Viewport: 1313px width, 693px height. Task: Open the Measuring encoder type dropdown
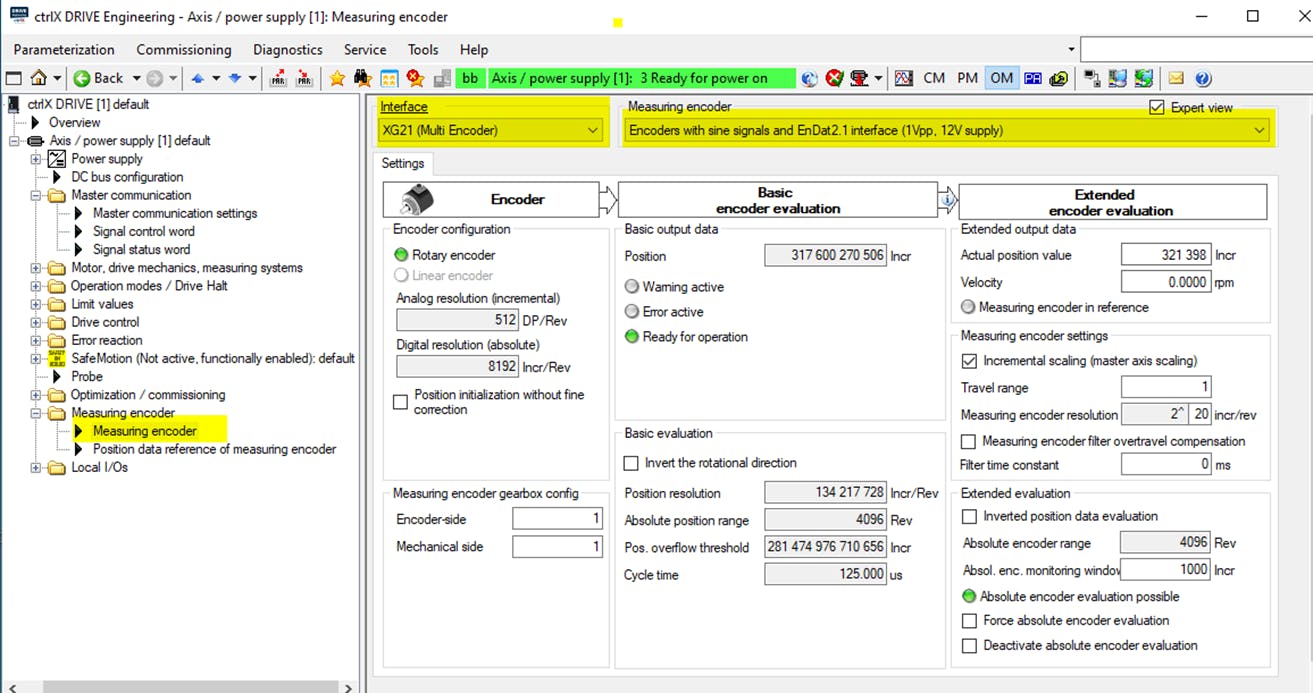coord(1257,130)
